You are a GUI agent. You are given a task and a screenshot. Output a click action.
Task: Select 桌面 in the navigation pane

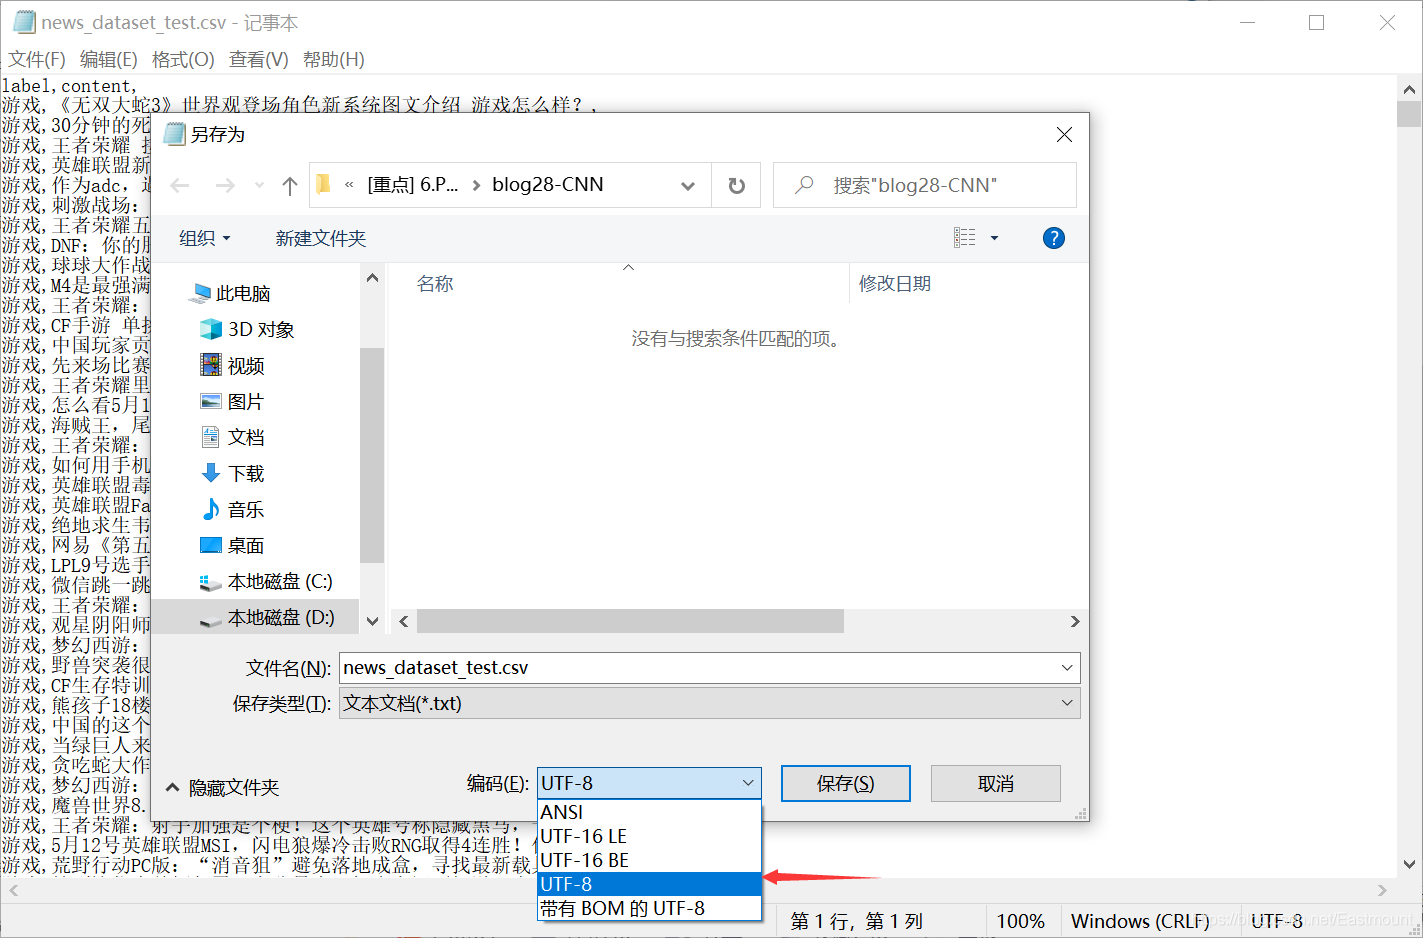tap(245, 545)
